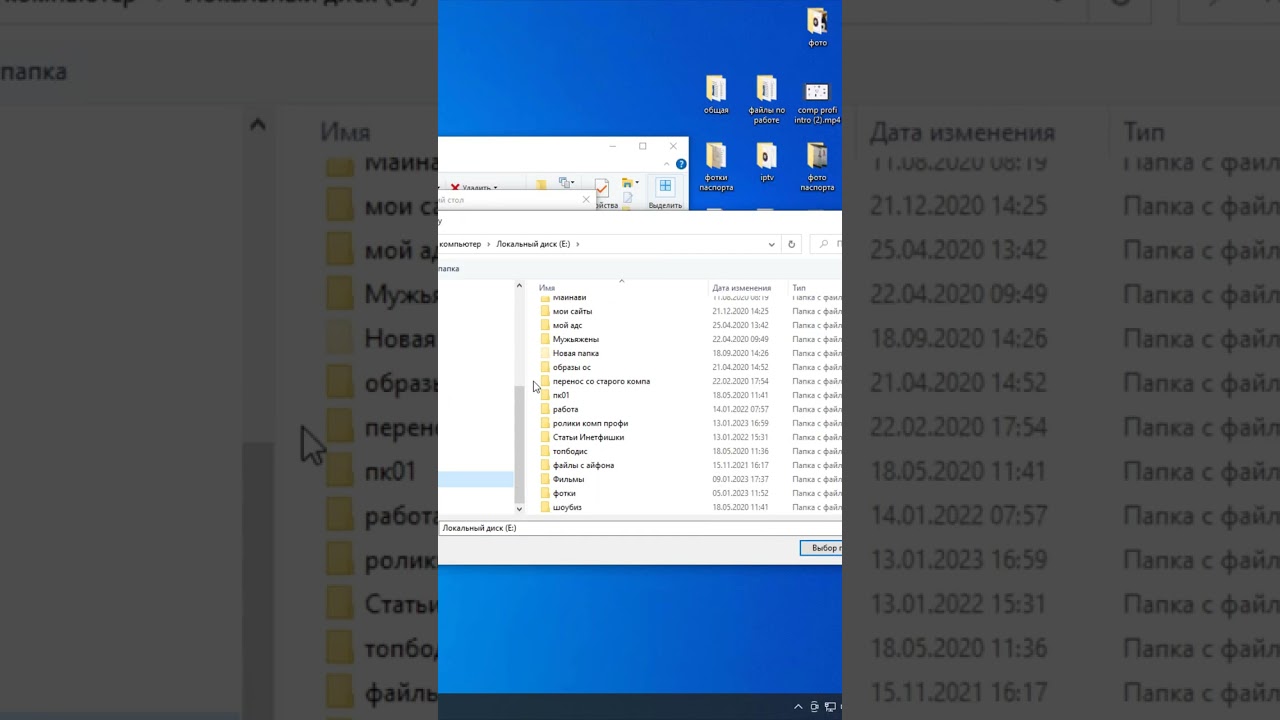Click the folder icon of 'Фильмы'

coord(545,479)
